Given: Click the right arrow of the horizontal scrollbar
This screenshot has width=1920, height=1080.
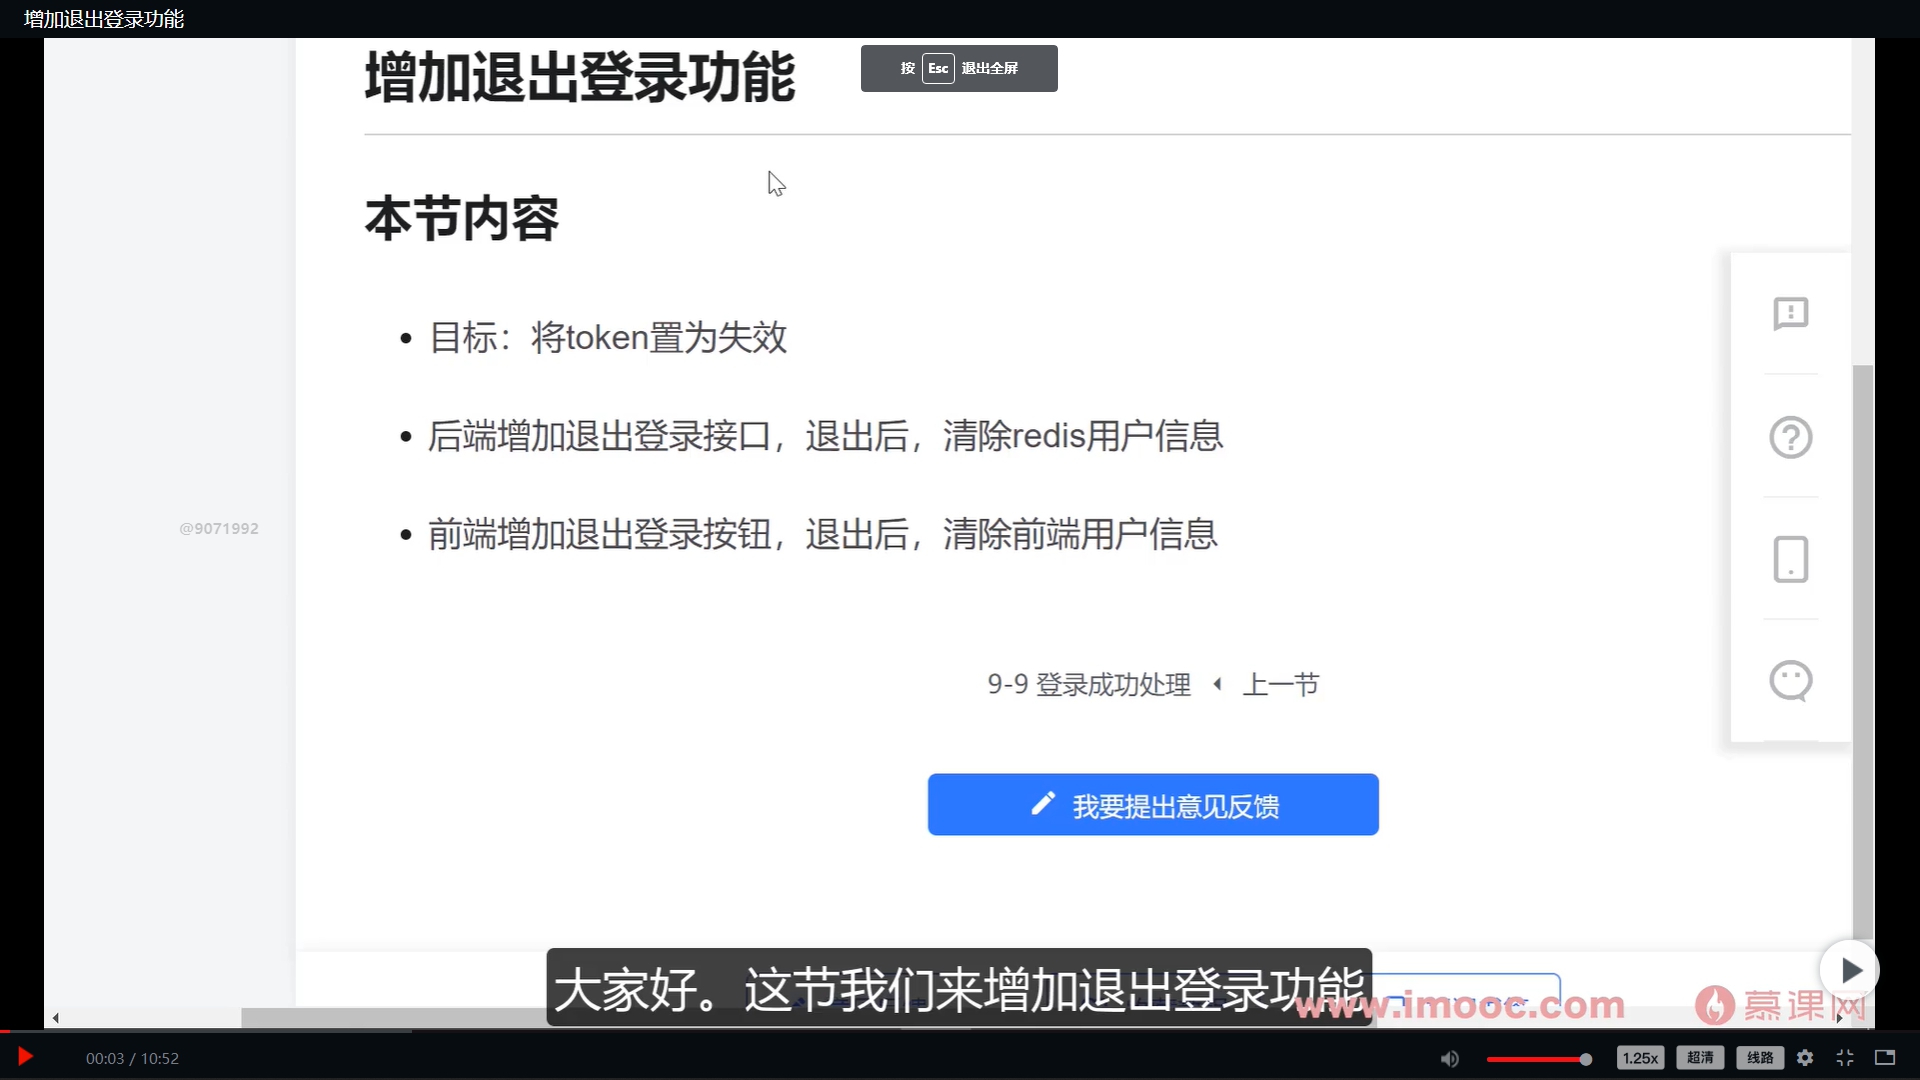Looking at the screenshot, I should click(1840, 1017).
